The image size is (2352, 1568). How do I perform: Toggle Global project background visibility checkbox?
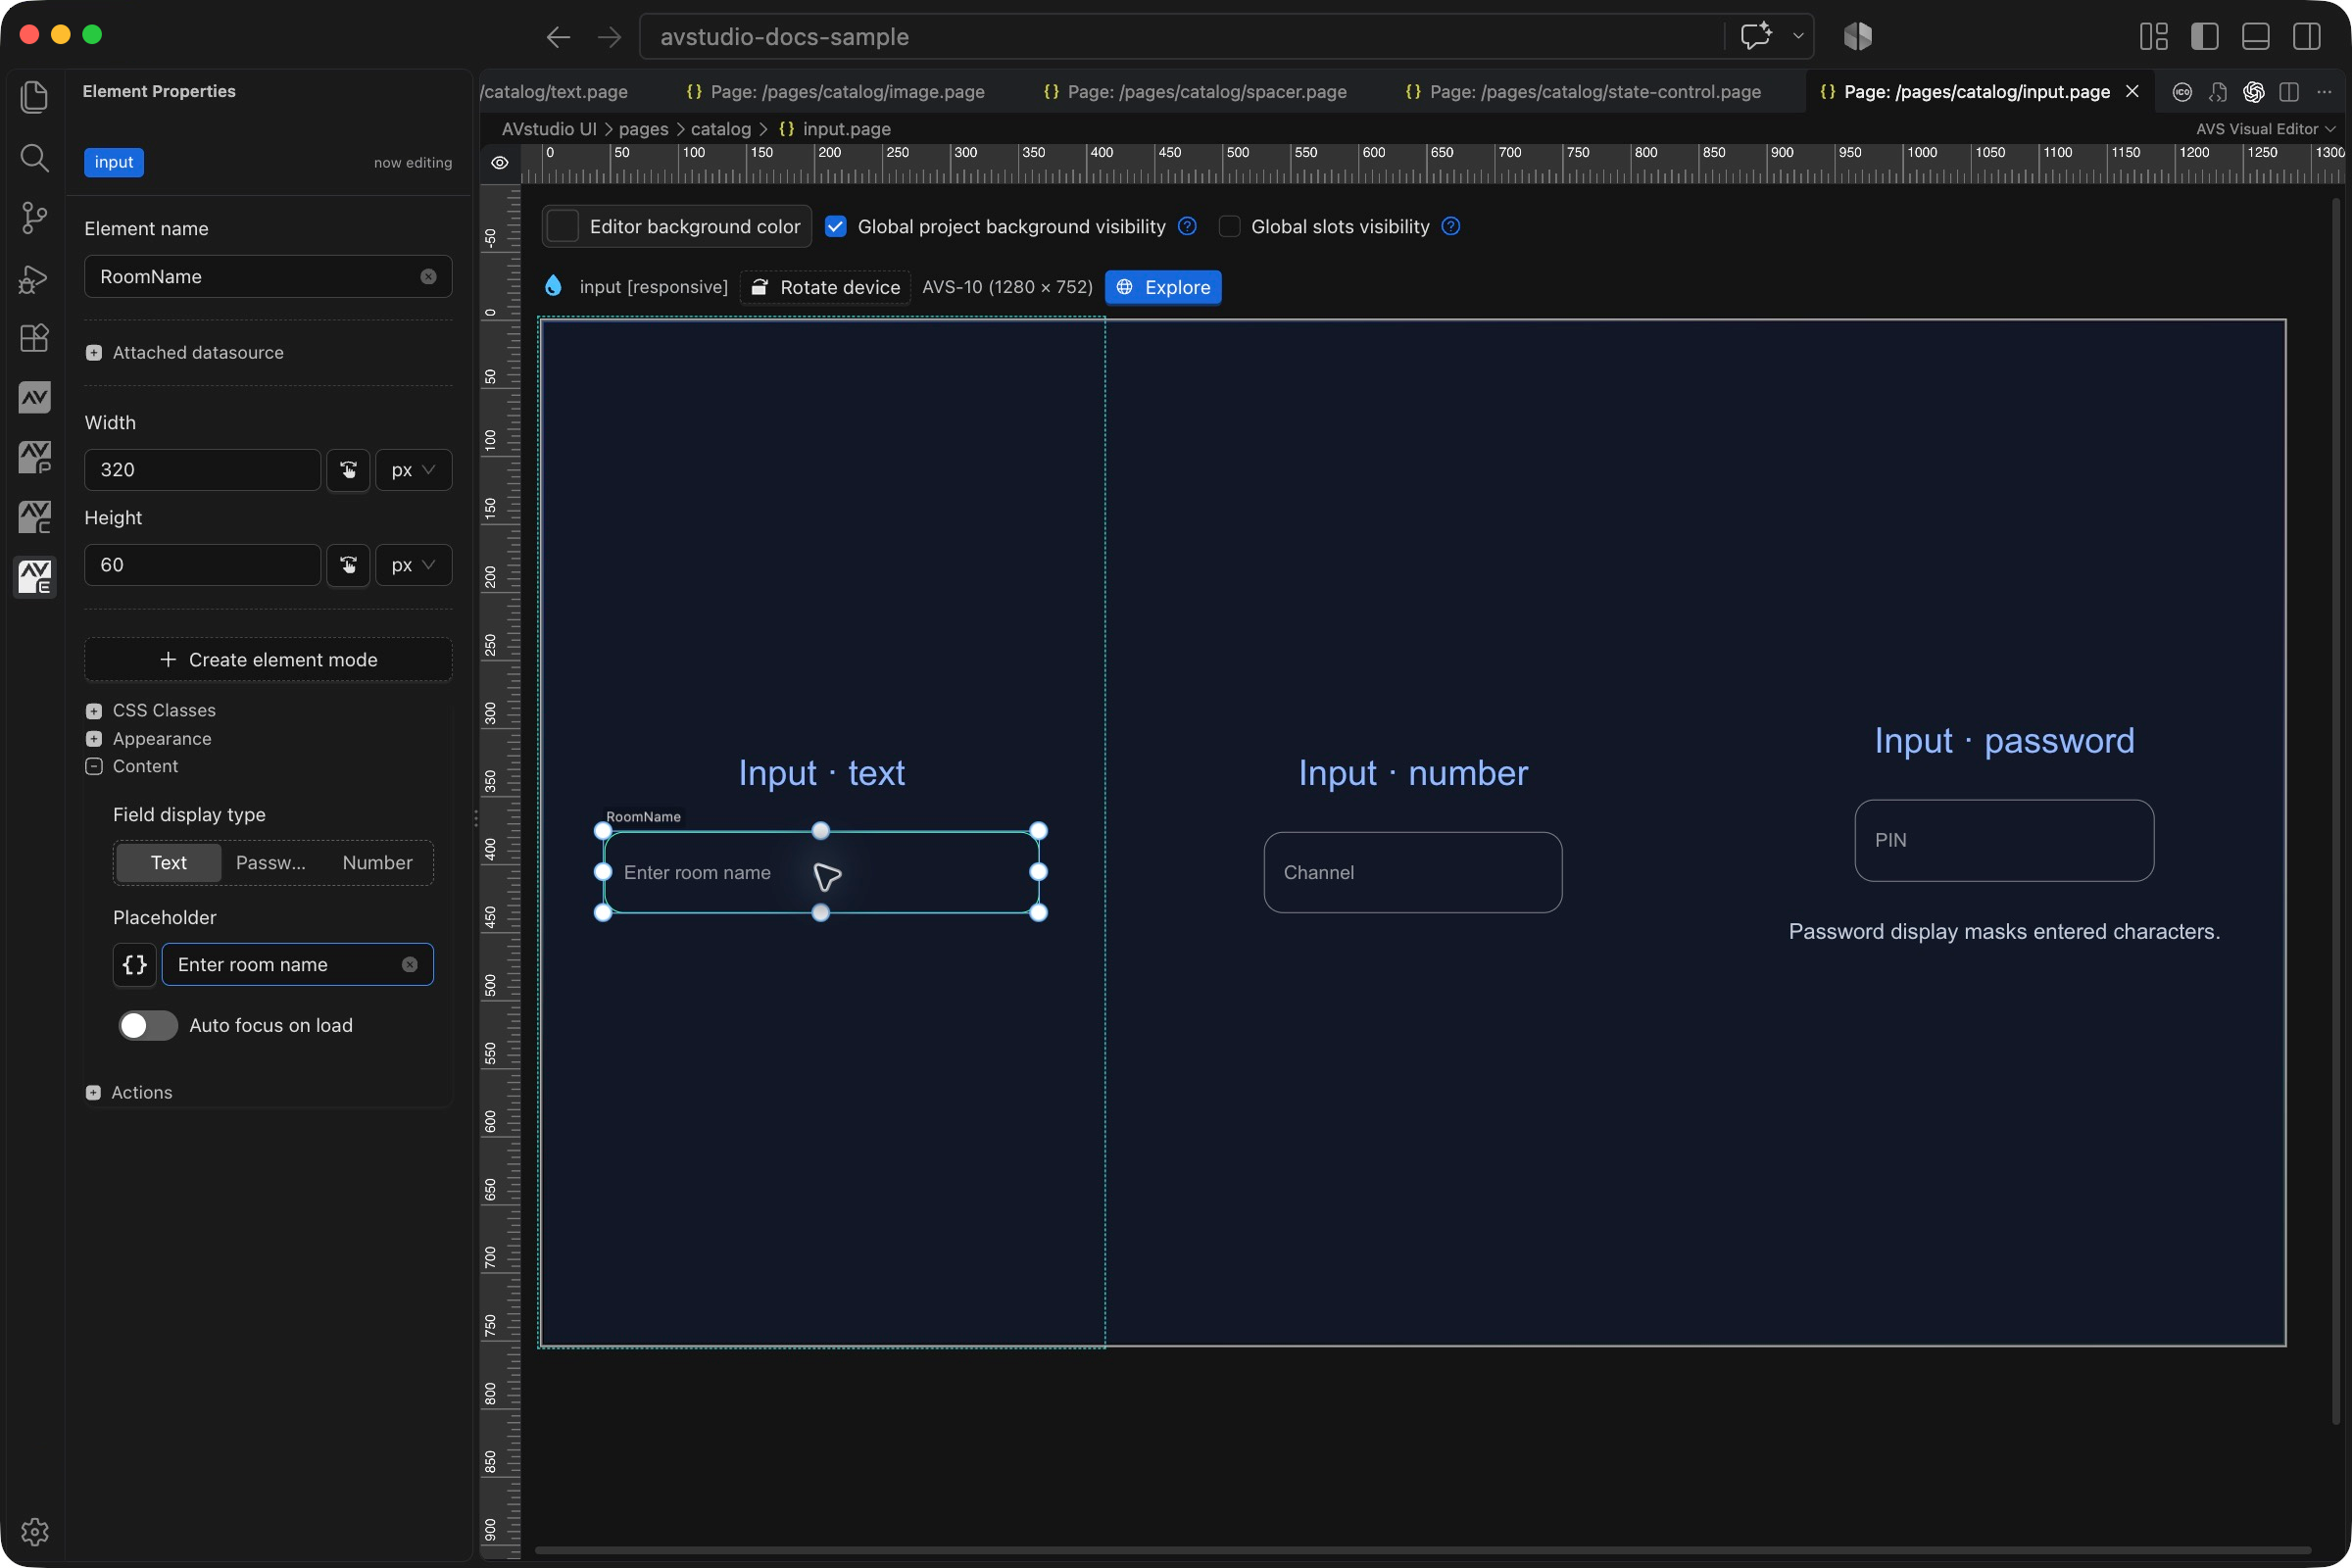(x=835, y=227)
